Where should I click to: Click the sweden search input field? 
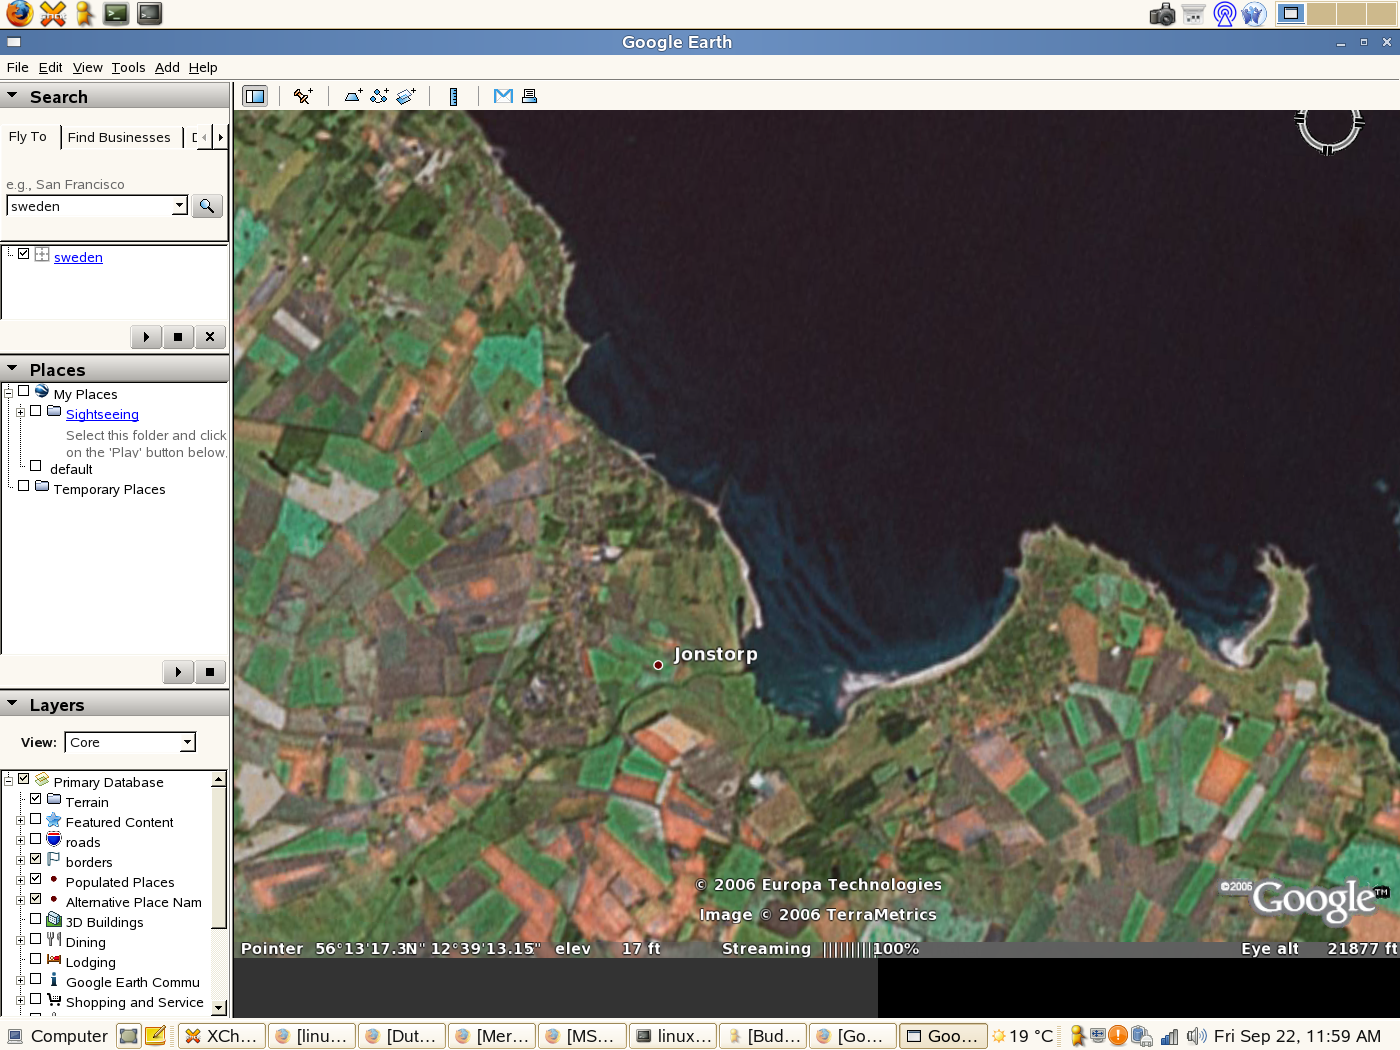pos(90,206)
